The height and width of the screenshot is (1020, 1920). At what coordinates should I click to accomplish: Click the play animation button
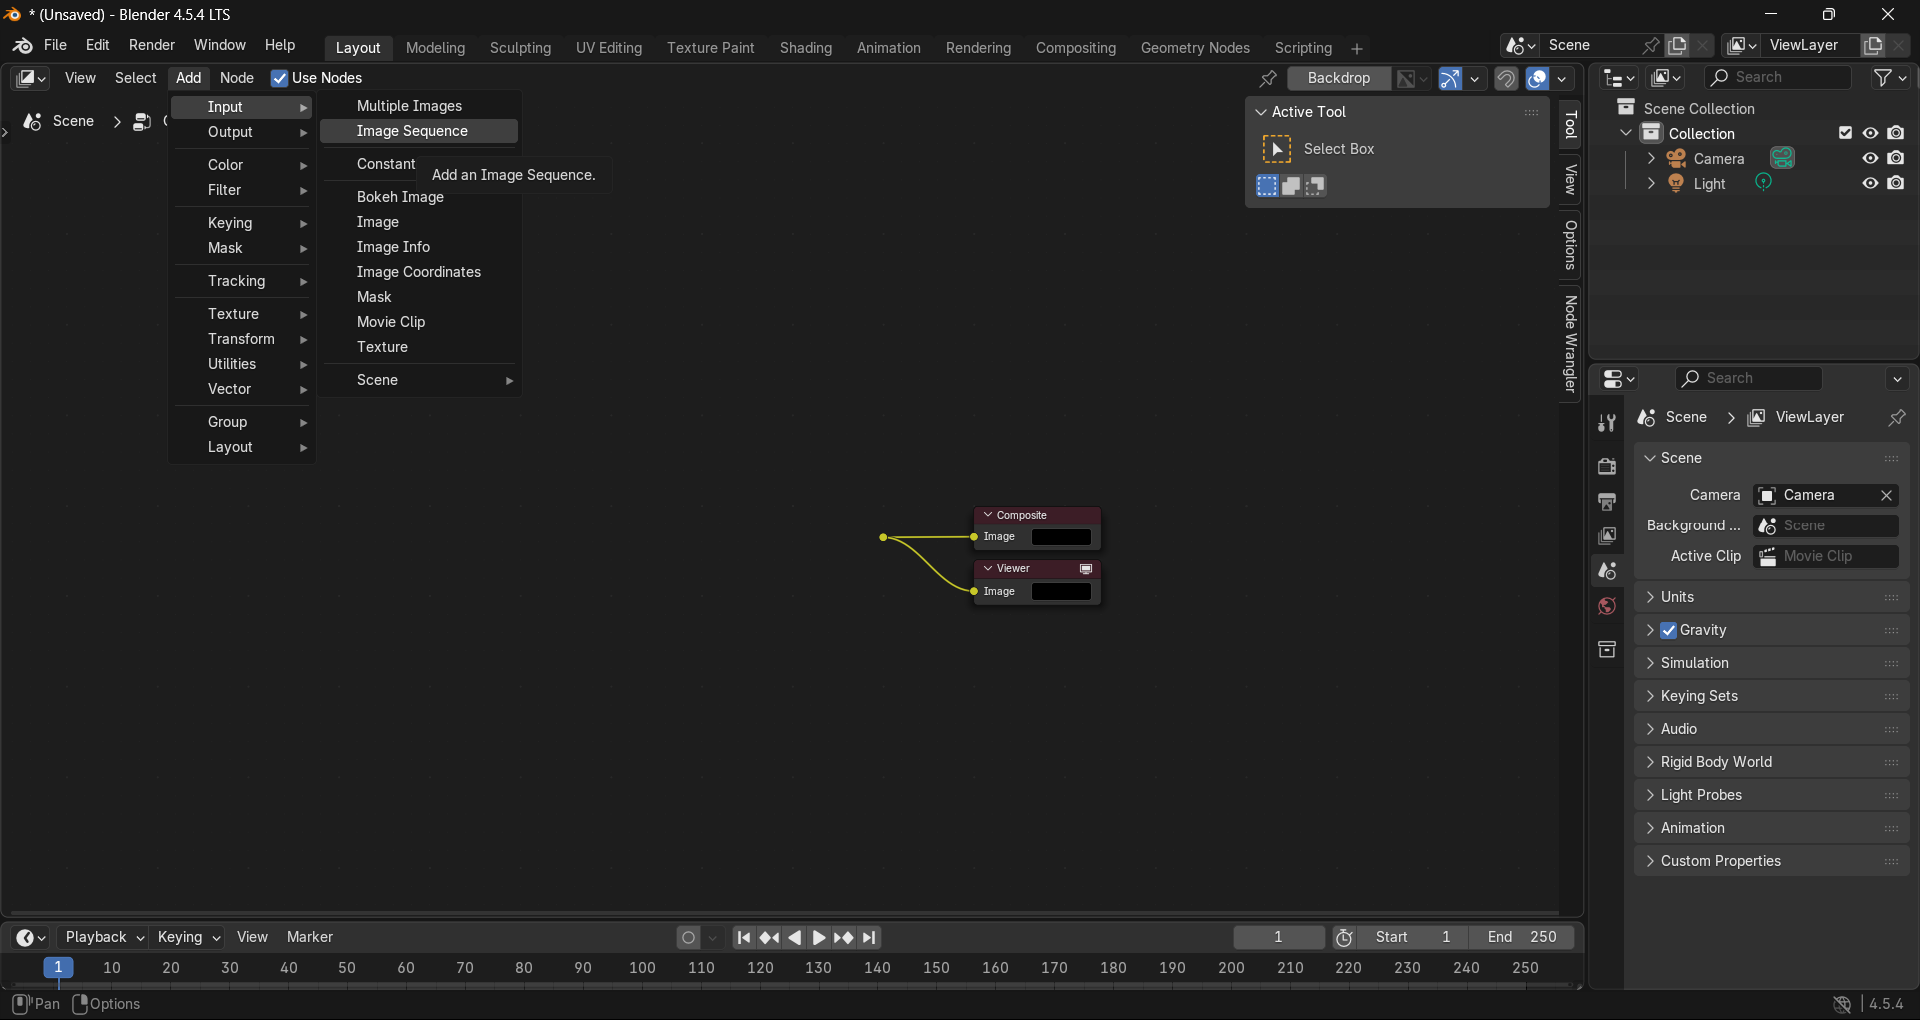pyautogui.click(x=819, y=937)
